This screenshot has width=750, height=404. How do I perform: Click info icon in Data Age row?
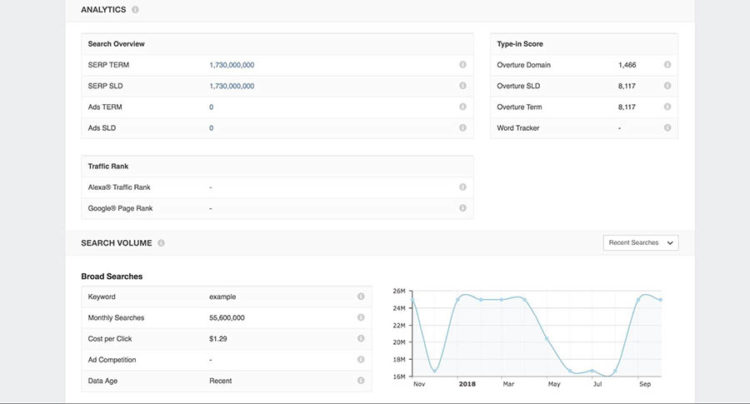[360, 381]
